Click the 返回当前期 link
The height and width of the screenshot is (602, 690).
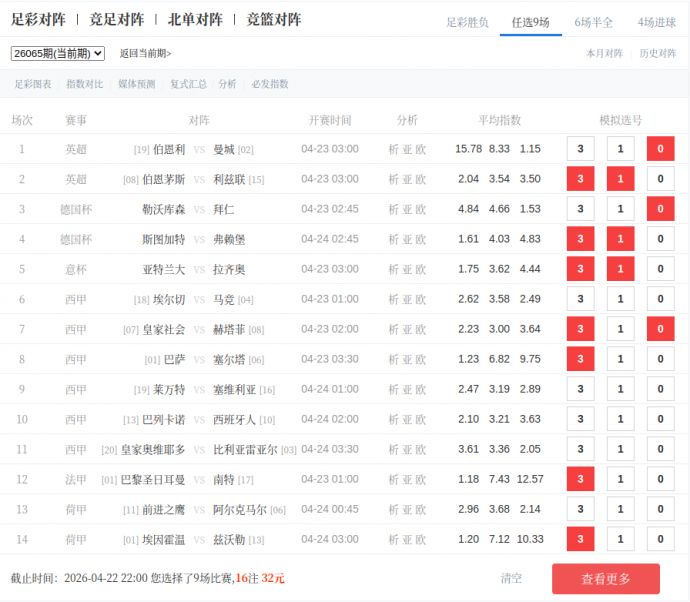click(145, 54)
